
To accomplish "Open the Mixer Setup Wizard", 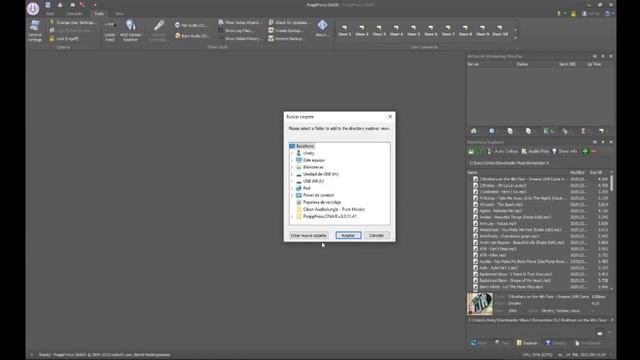I will tap(240, 22).
